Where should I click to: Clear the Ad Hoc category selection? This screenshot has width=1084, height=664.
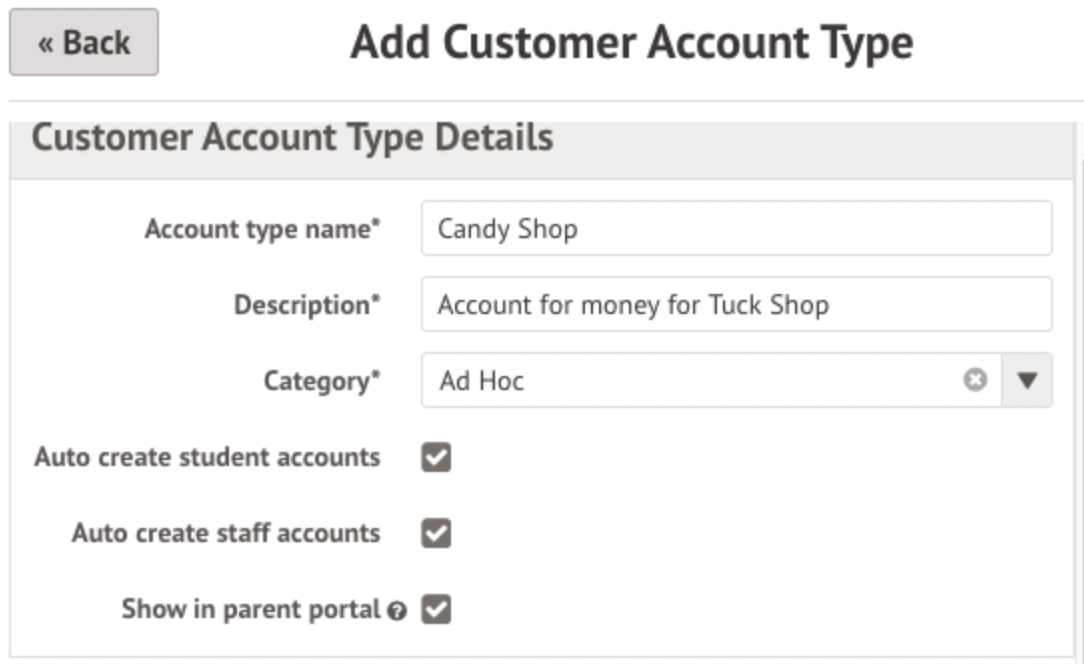[x=975, y=380]
